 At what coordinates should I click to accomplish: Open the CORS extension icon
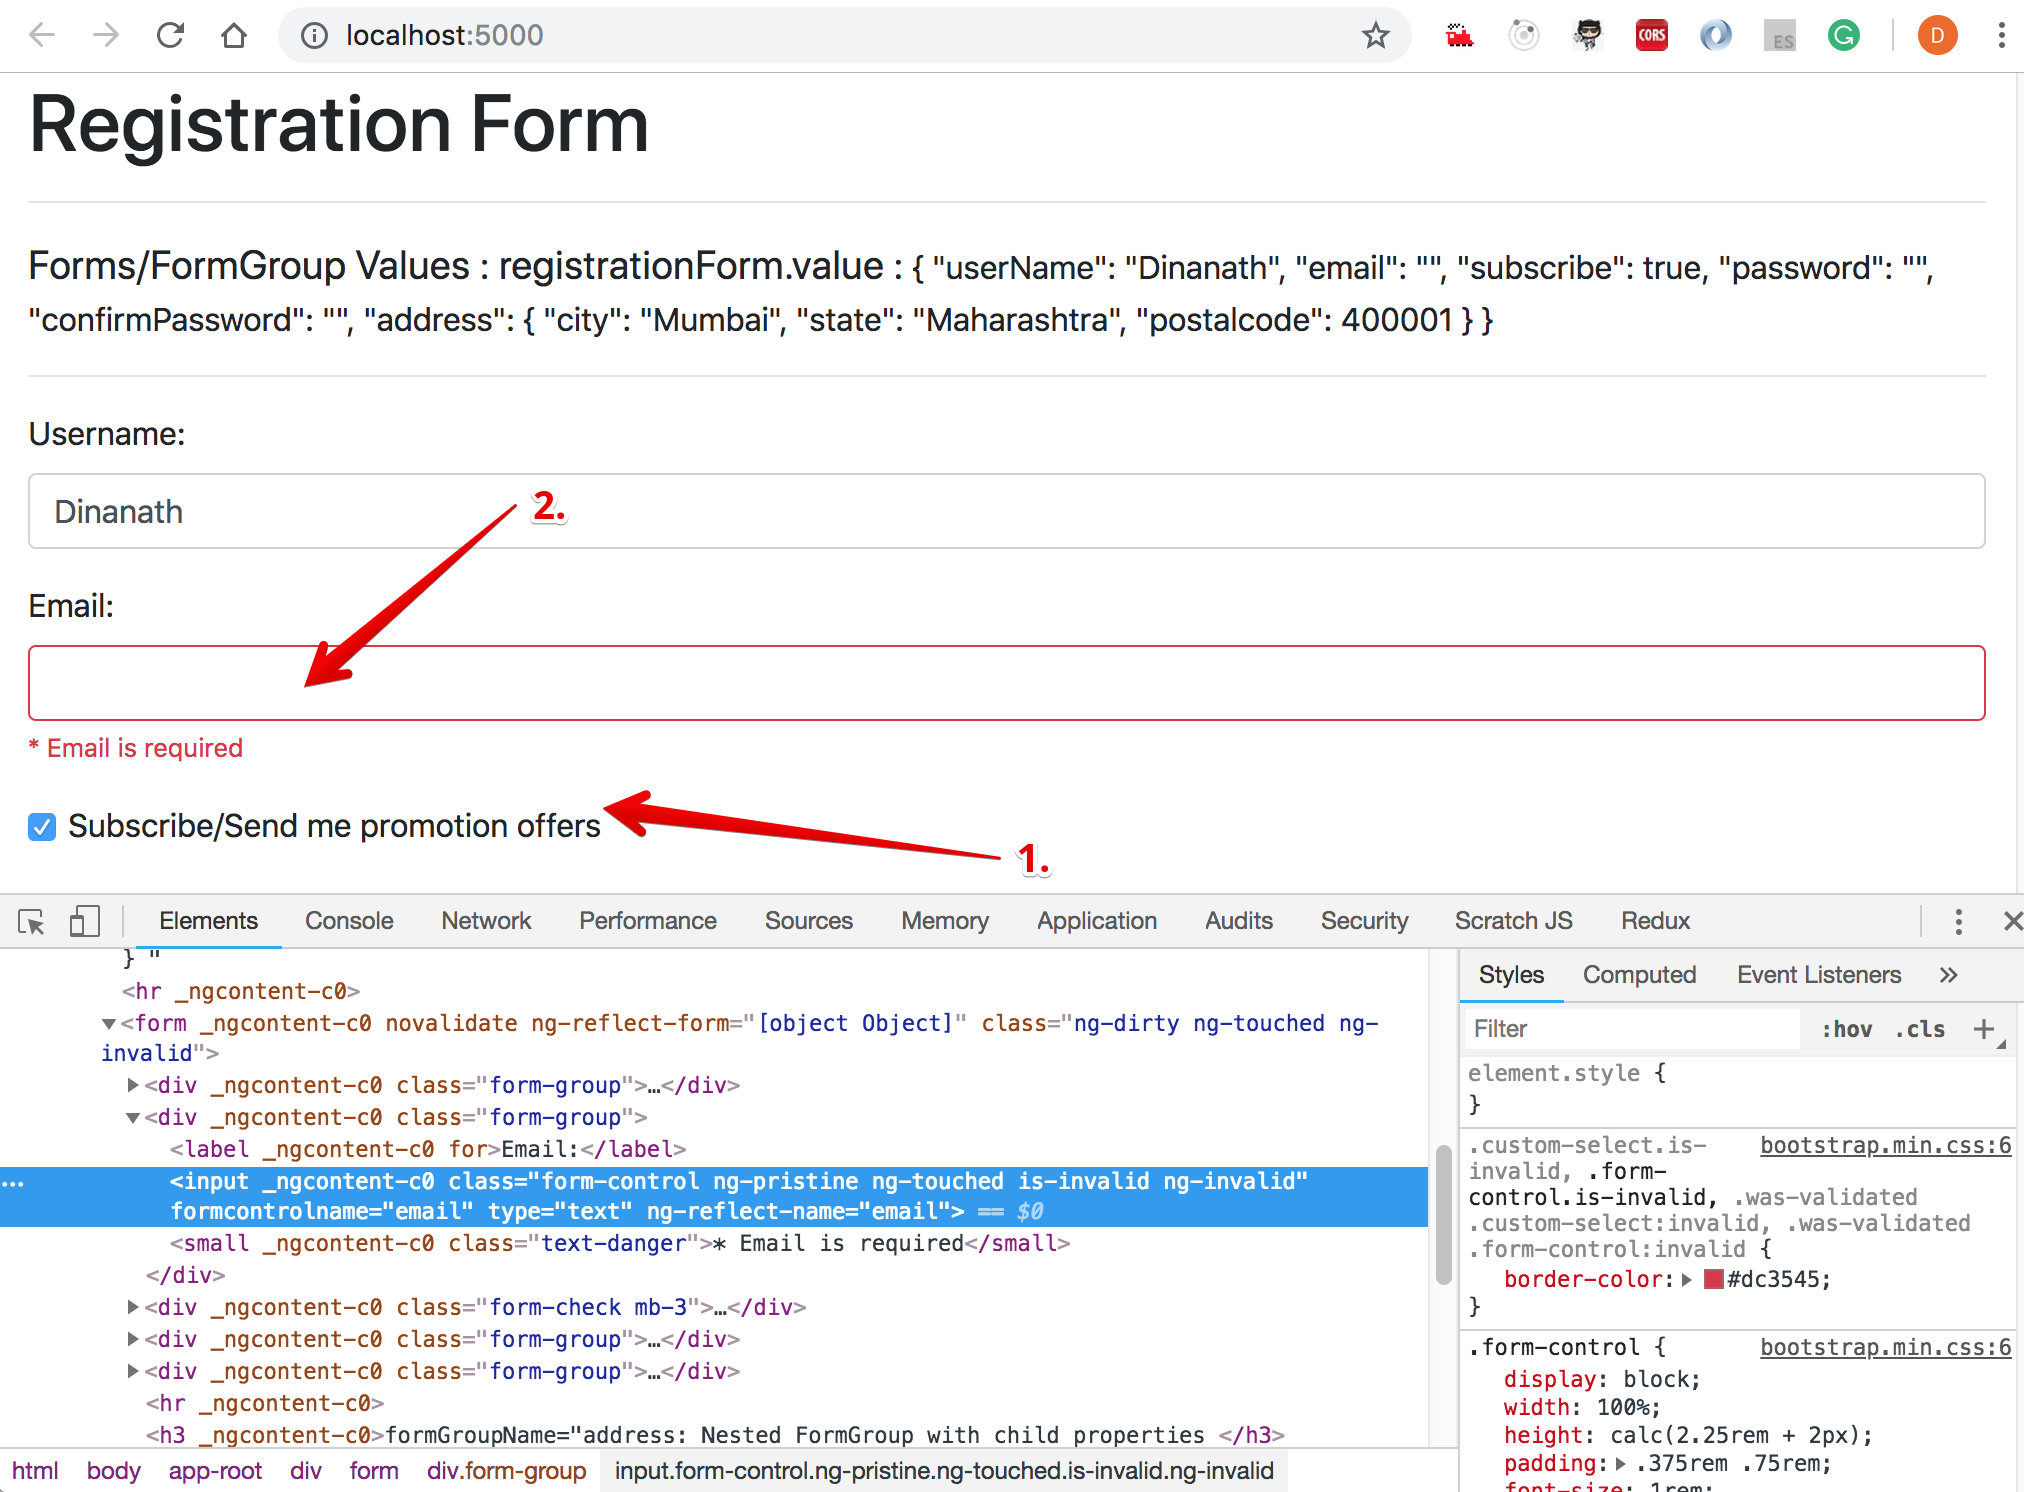click(1651, 36)
